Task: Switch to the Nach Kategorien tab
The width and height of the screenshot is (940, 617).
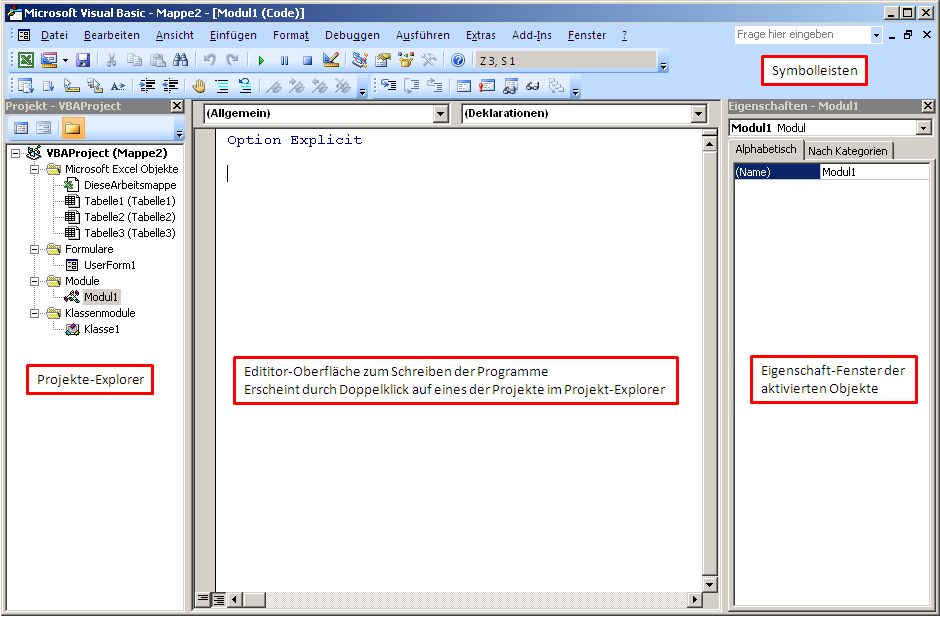Action: click(848, 151)
